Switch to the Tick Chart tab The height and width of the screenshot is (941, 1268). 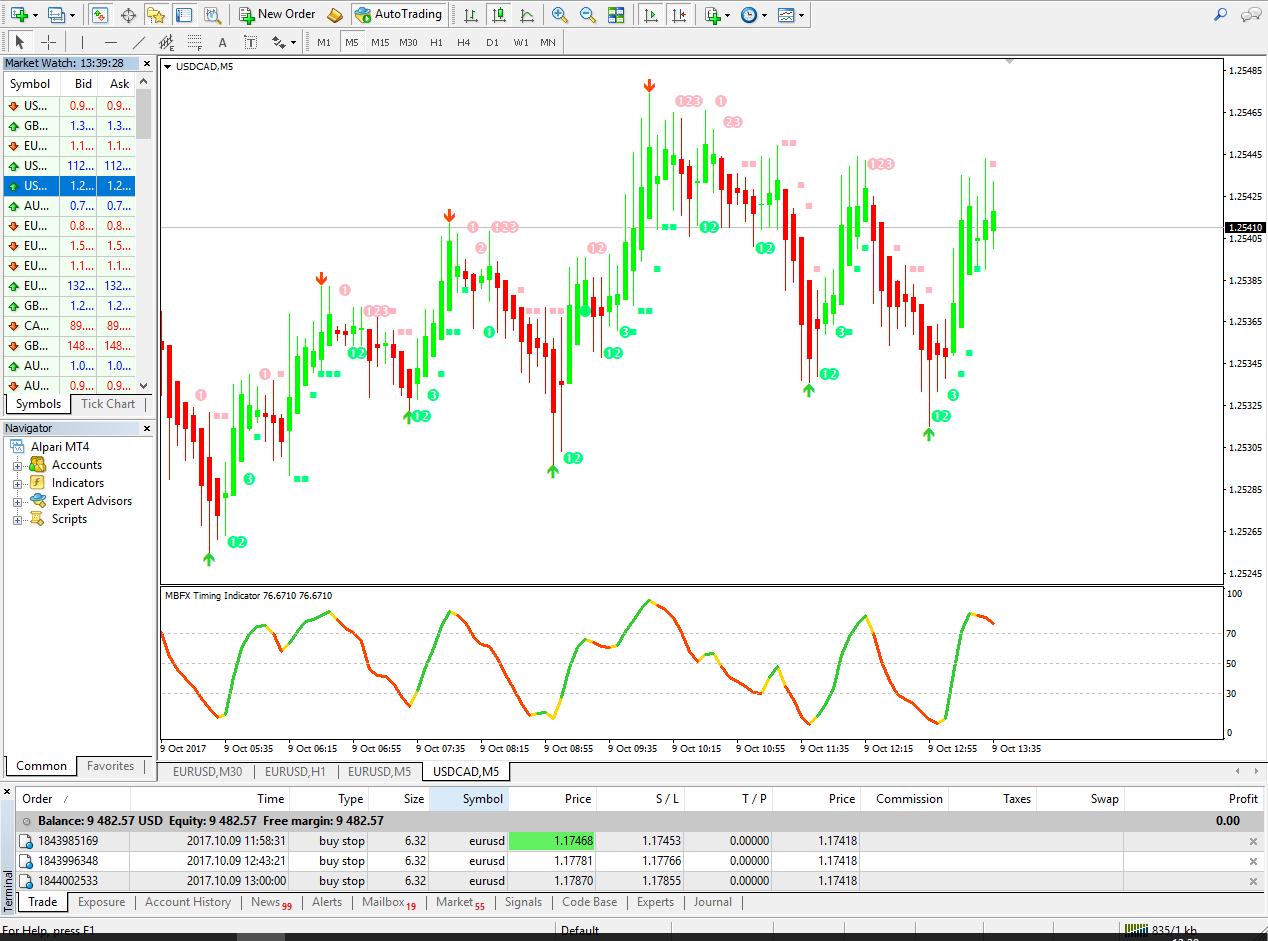click(x=108, y=404)
